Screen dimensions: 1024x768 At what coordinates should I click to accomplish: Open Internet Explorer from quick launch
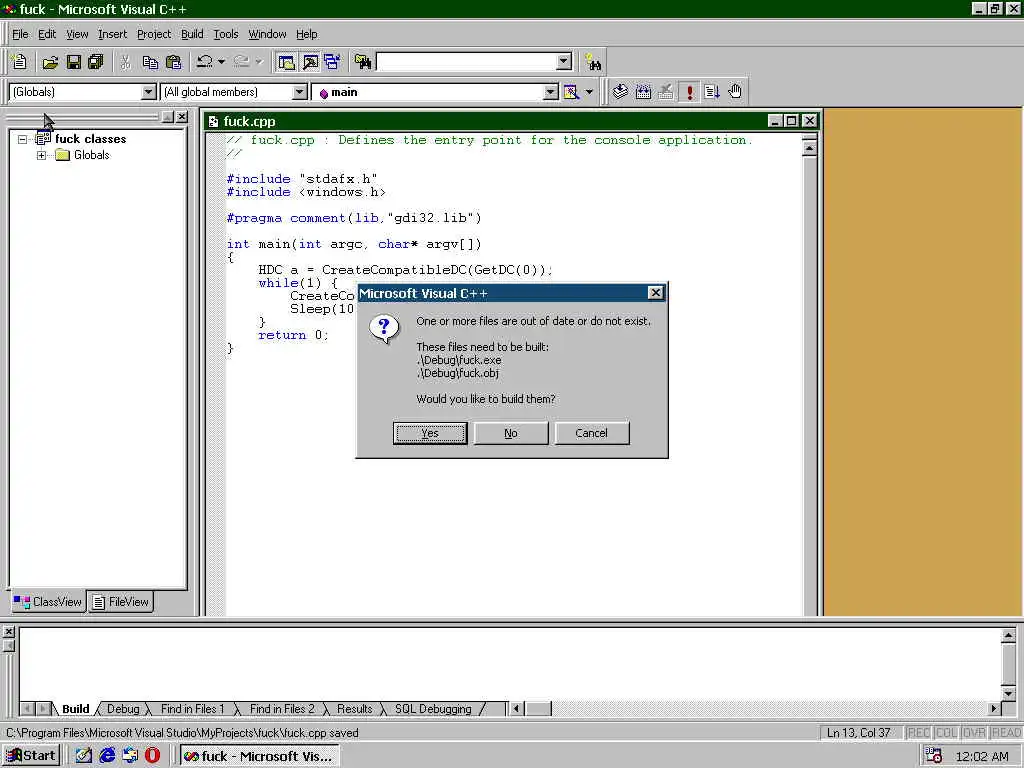point(107,756)
